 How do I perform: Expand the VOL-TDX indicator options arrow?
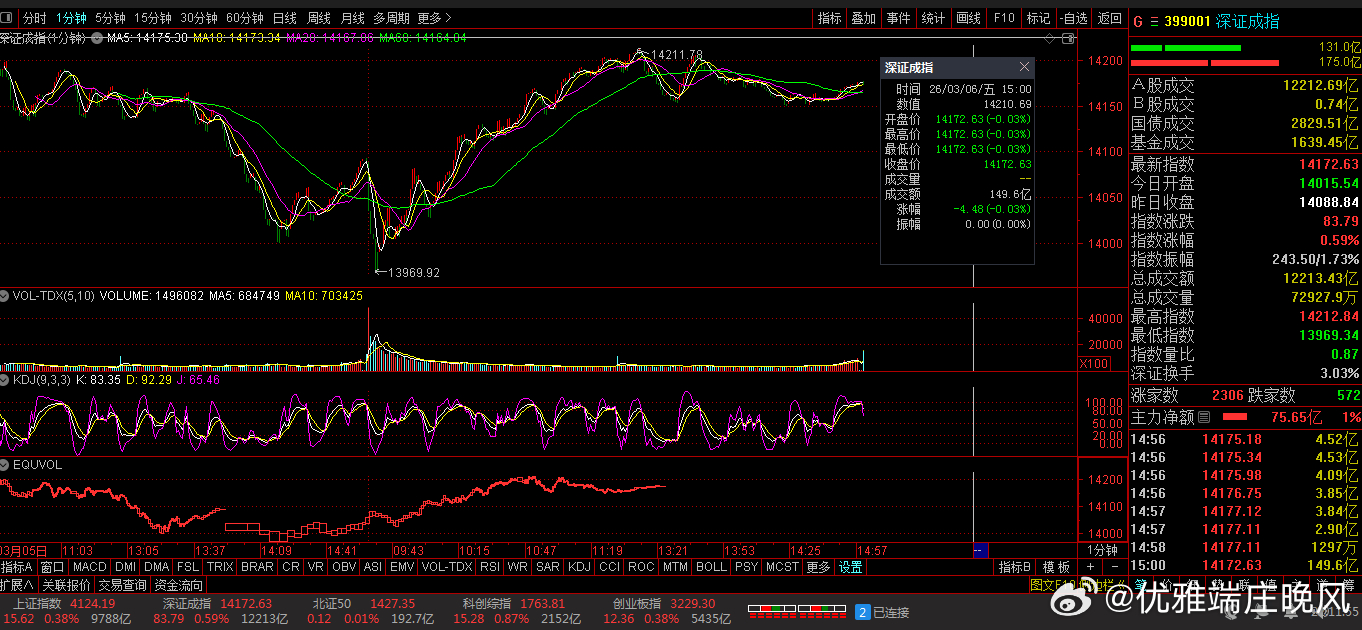coord(6,296)
